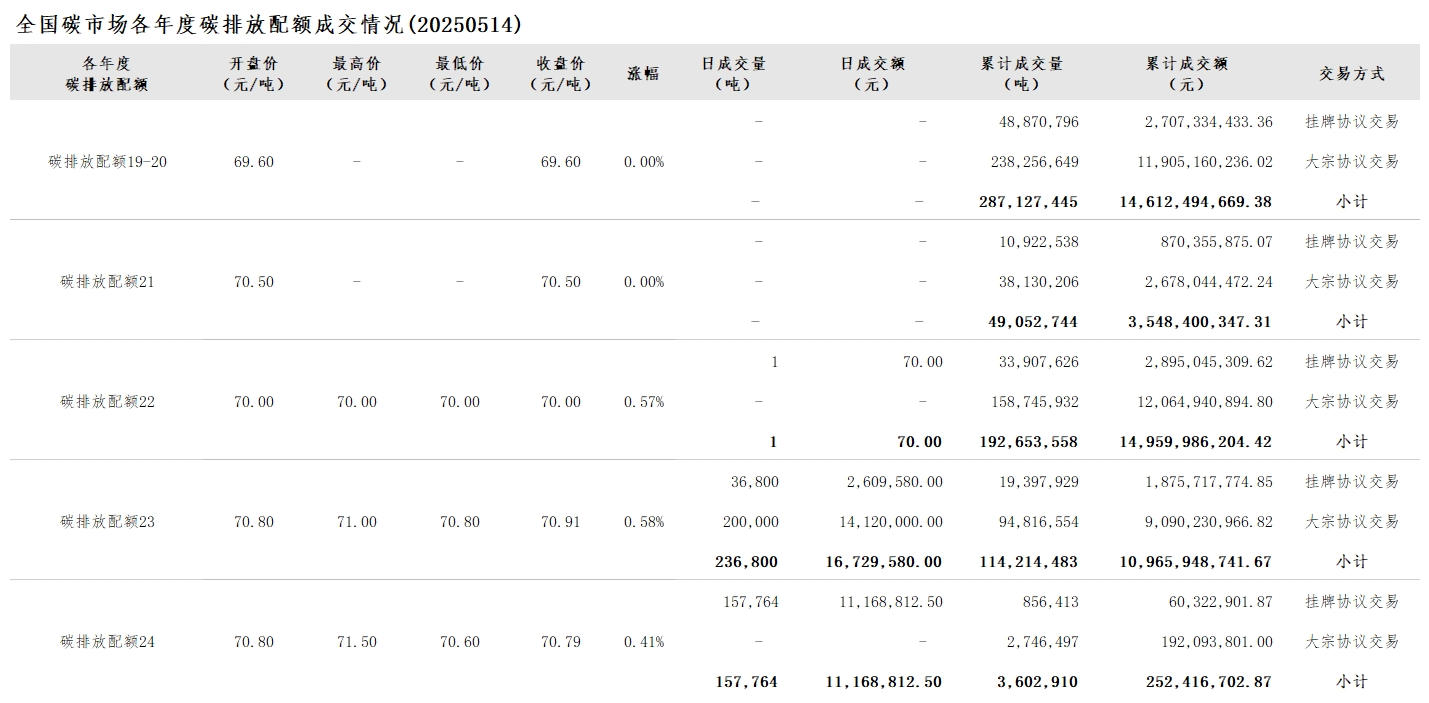
Task: Click the 碳排放配额24 row label
Action: point(108,642)
